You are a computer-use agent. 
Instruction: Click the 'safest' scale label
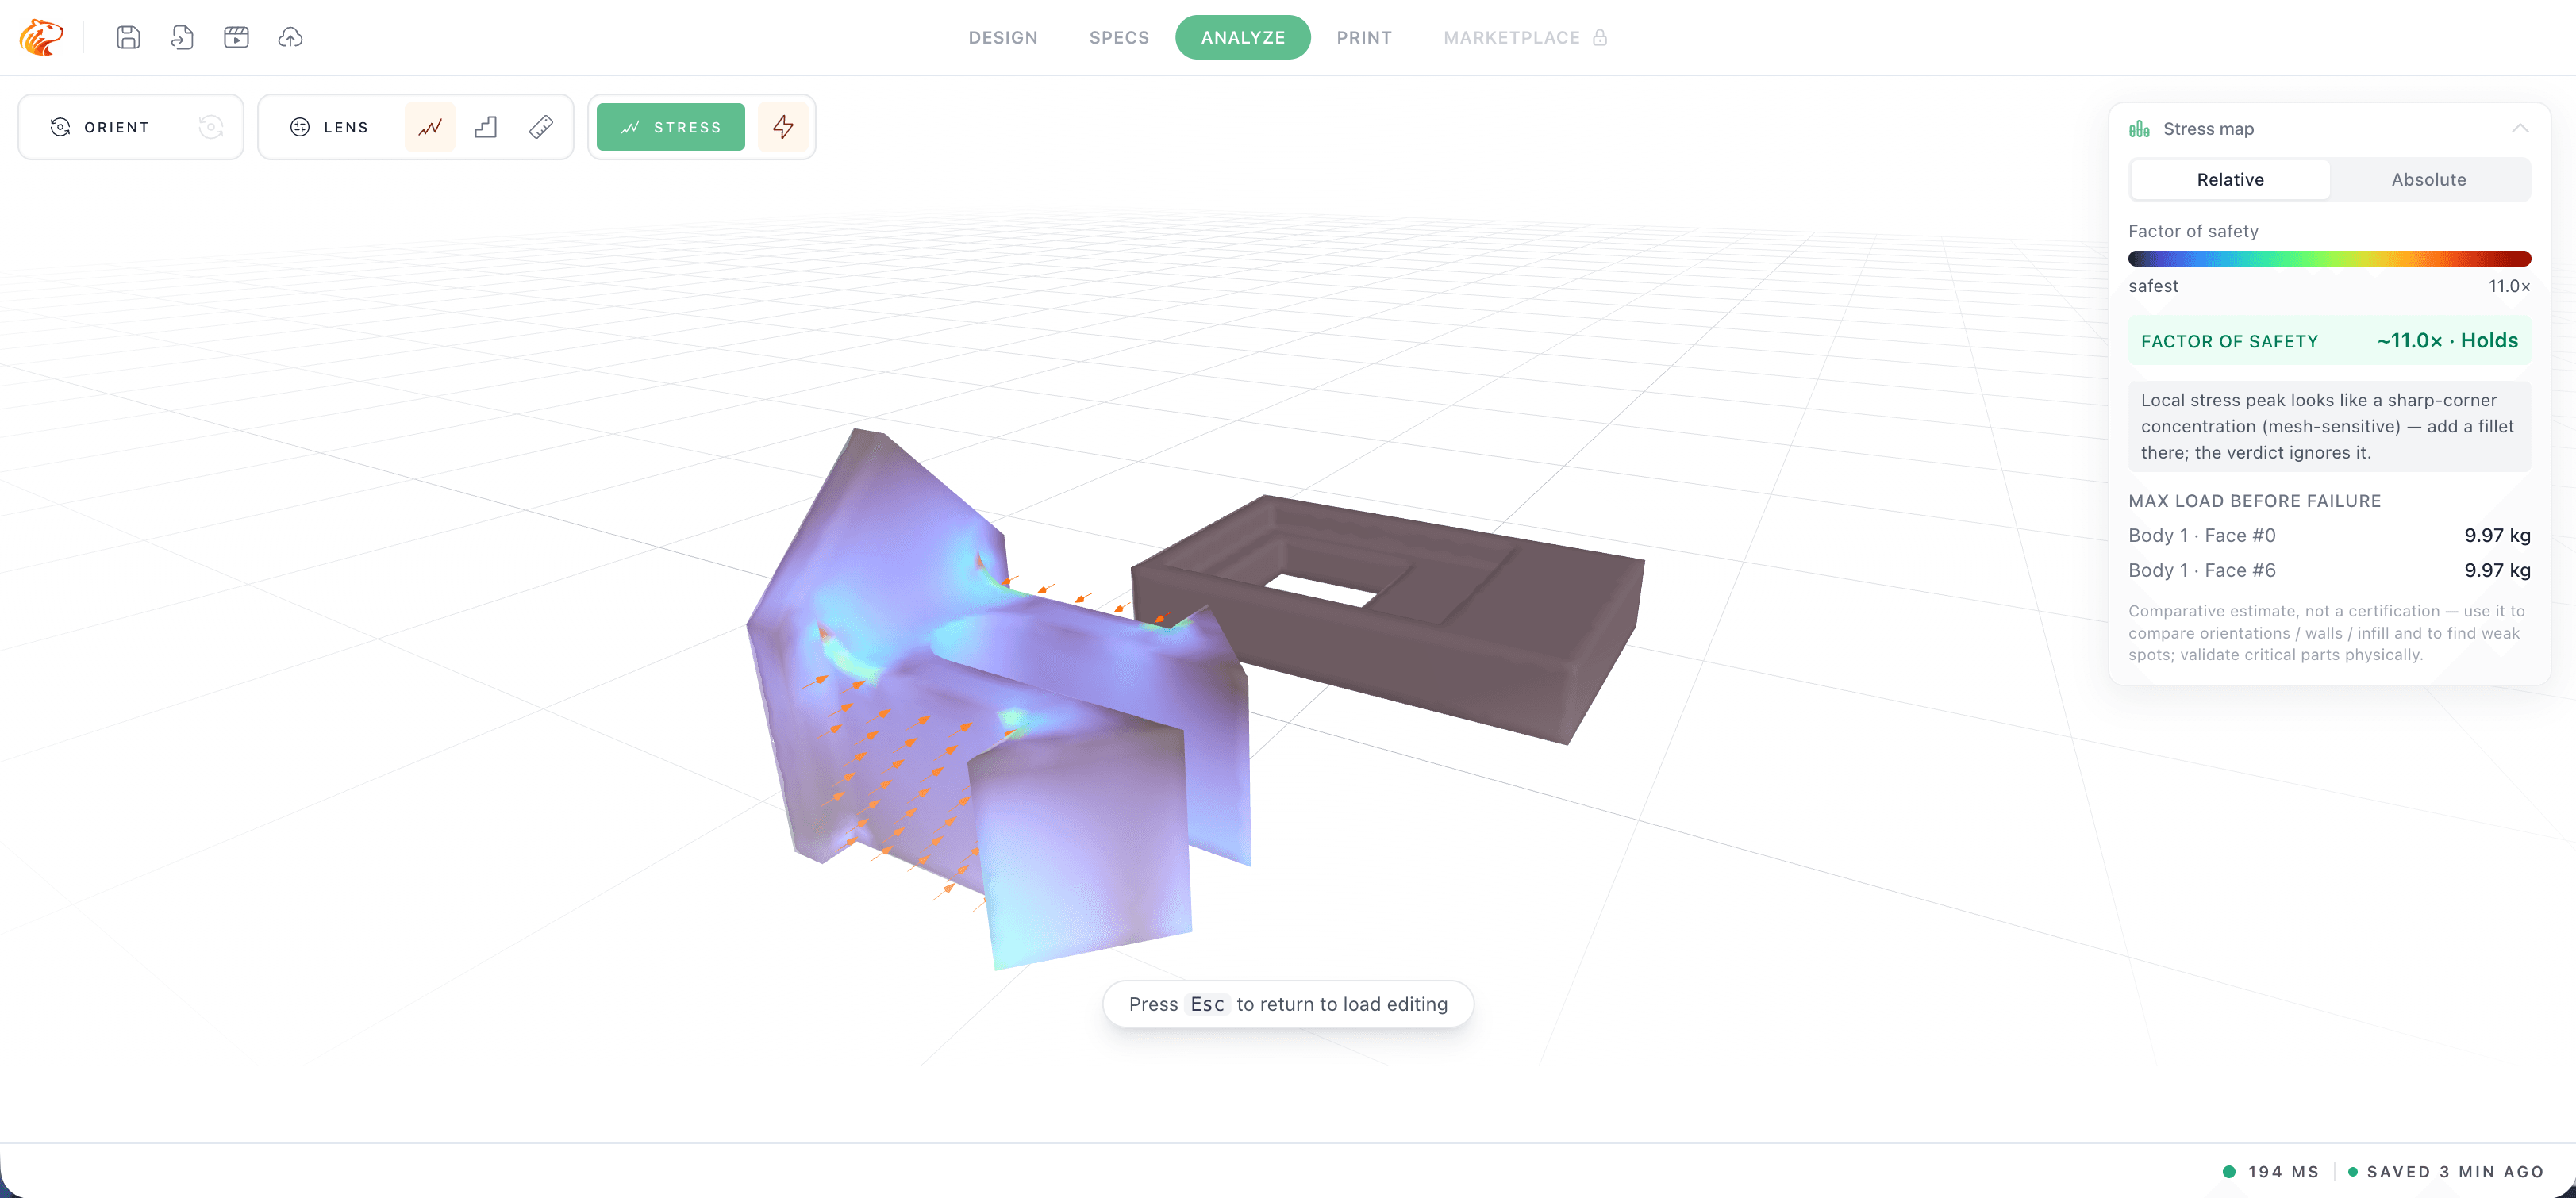(2153, 286)
